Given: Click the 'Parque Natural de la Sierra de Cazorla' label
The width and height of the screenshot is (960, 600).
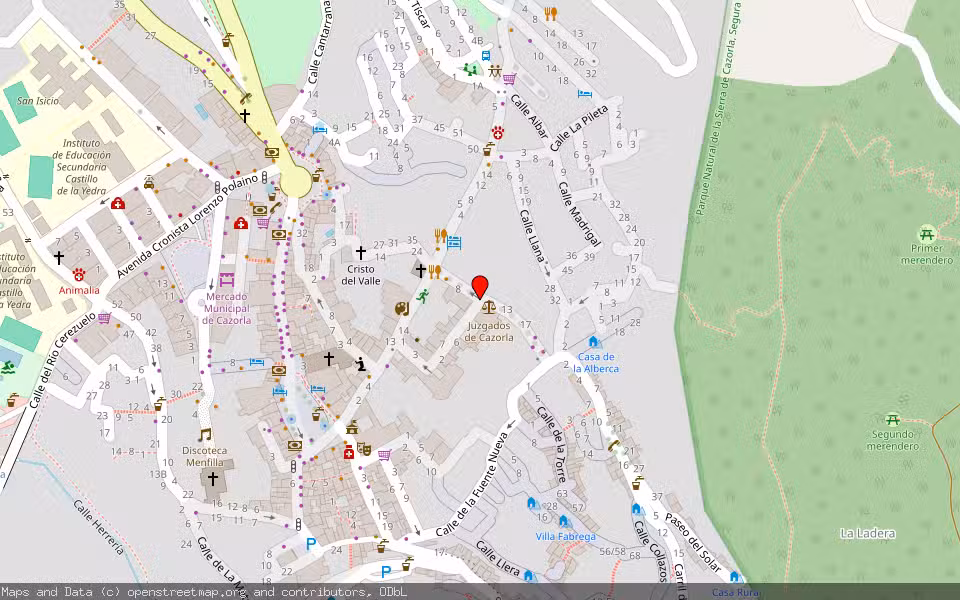Looking at the screenshot, I should (x=719, y=108).
